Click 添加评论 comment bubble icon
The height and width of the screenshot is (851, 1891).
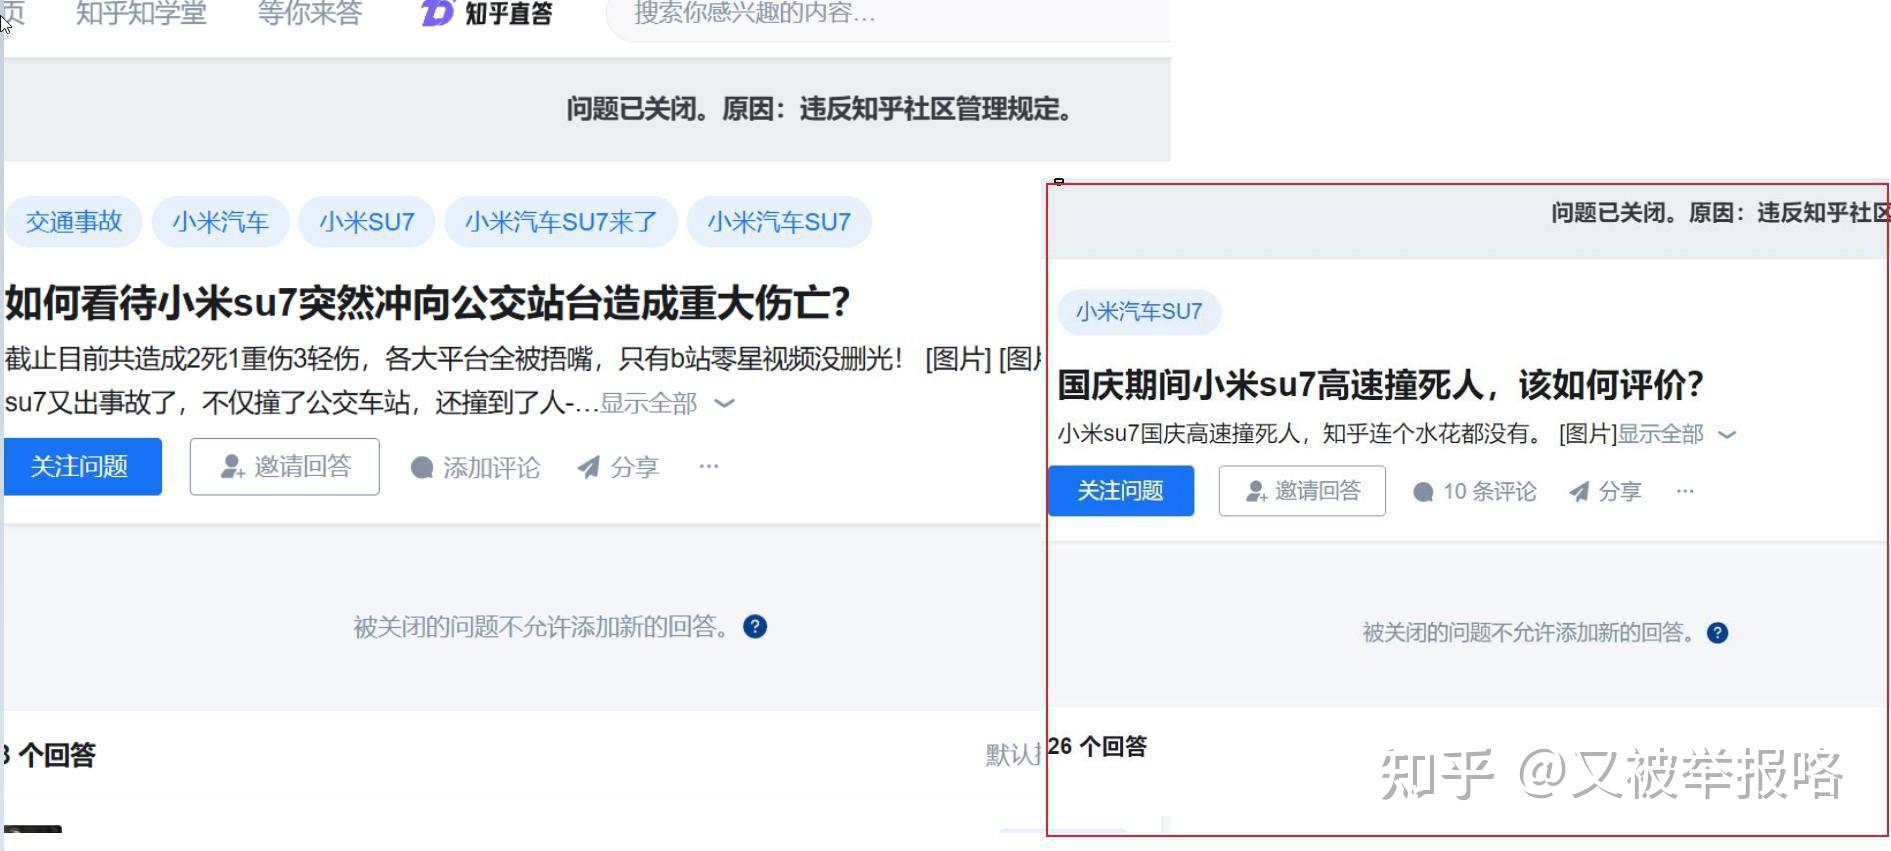click(422, 467)
